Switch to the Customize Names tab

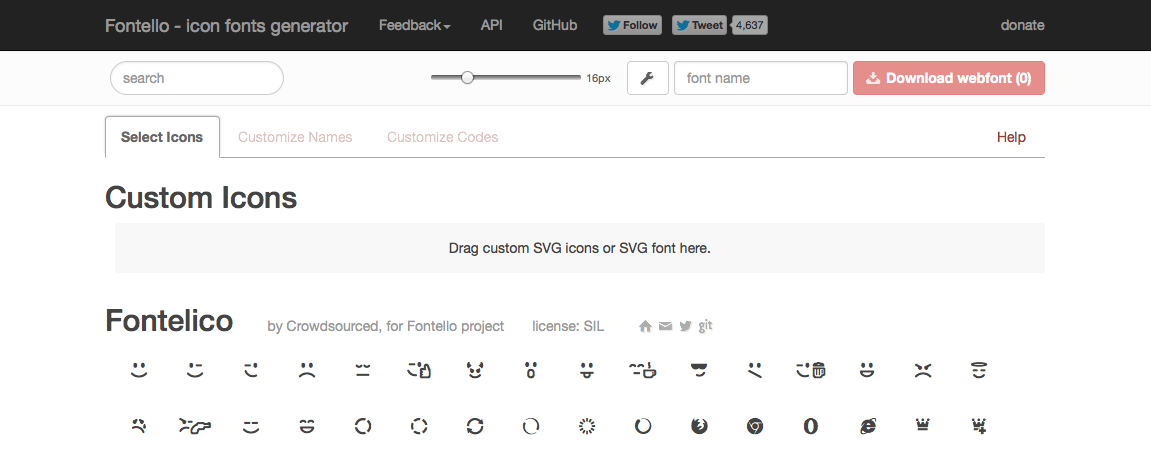[x=295, y=137]
